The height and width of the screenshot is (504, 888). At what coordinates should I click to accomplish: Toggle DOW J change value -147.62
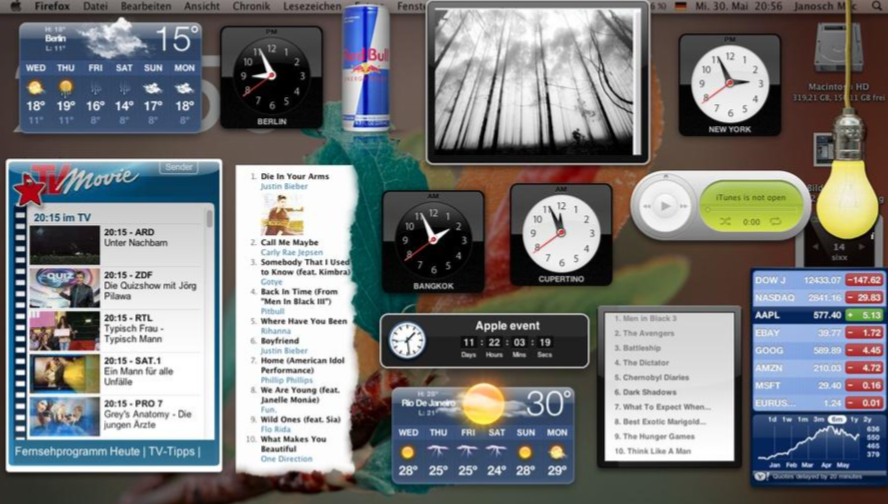tap(864, 280)
